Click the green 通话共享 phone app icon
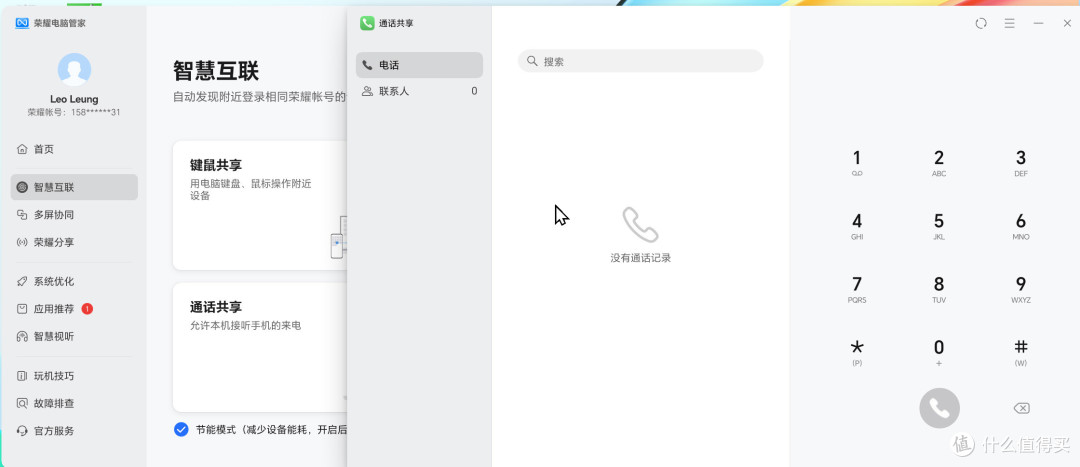1080x467 pixels. coord(367,23)
